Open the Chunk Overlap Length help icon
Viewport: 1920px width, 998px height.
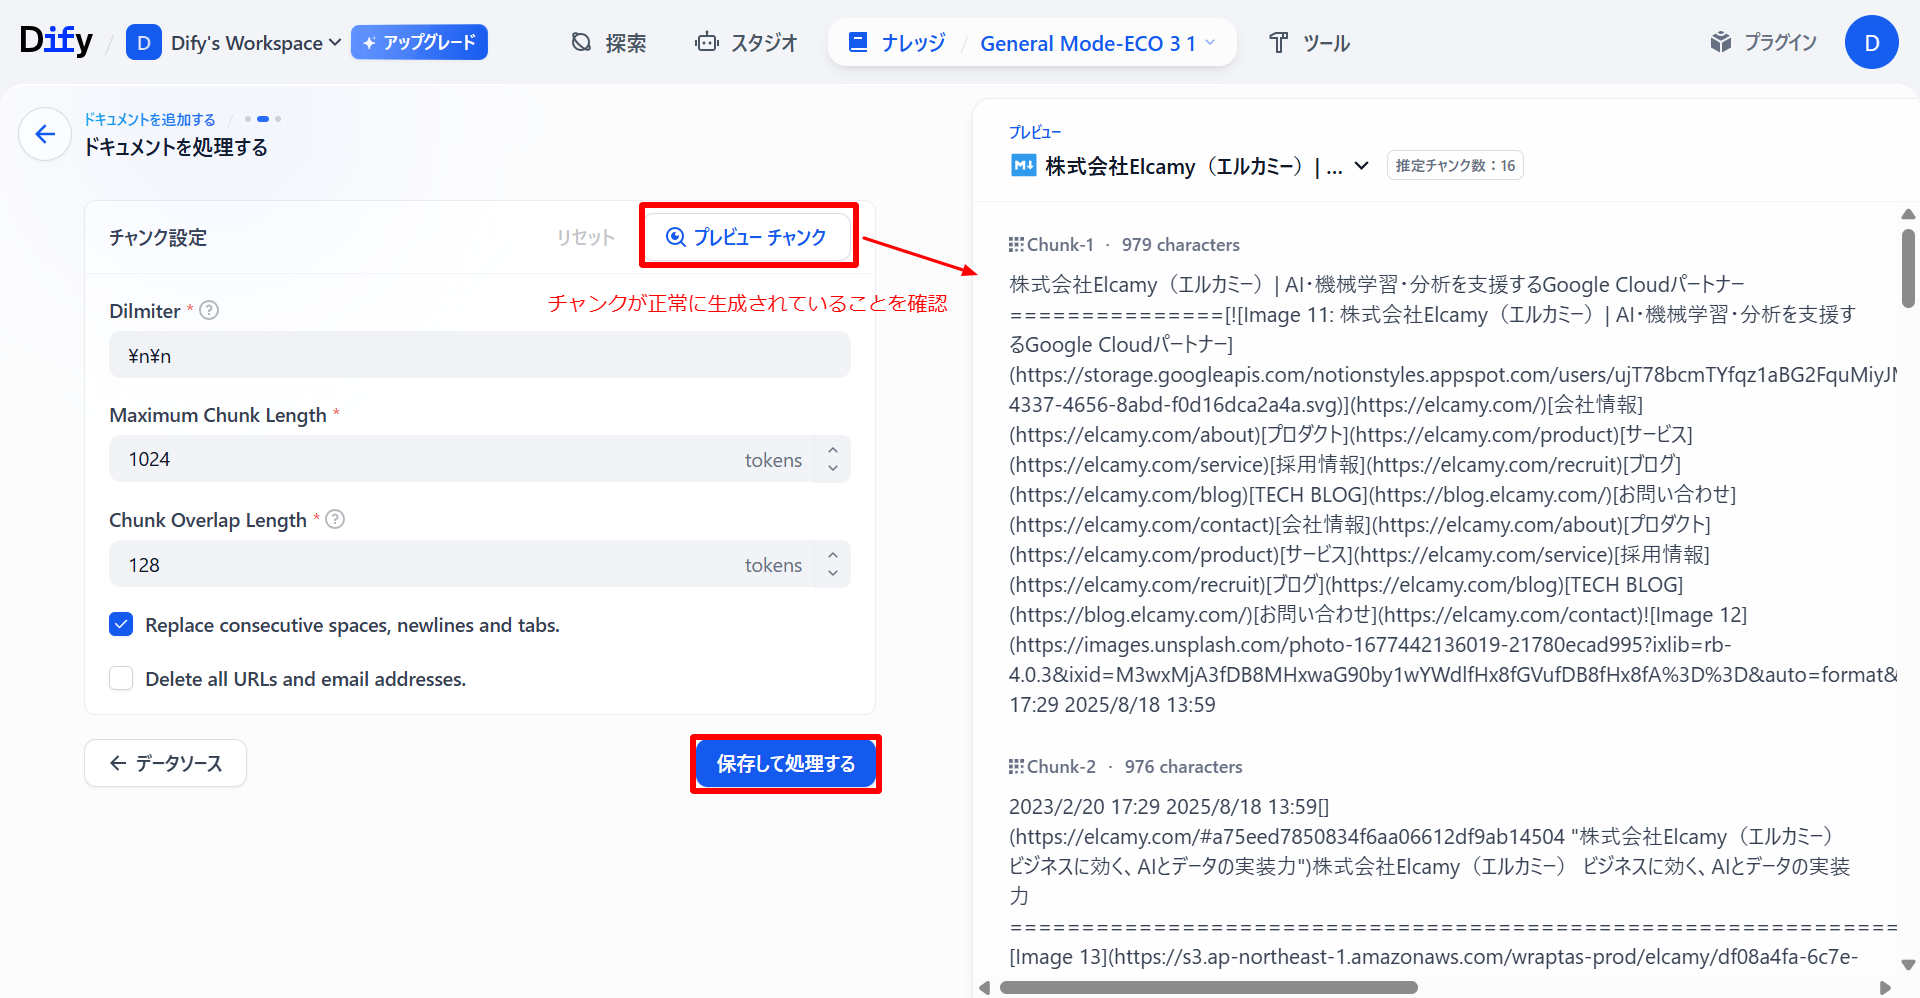click(x=335, y=519)
